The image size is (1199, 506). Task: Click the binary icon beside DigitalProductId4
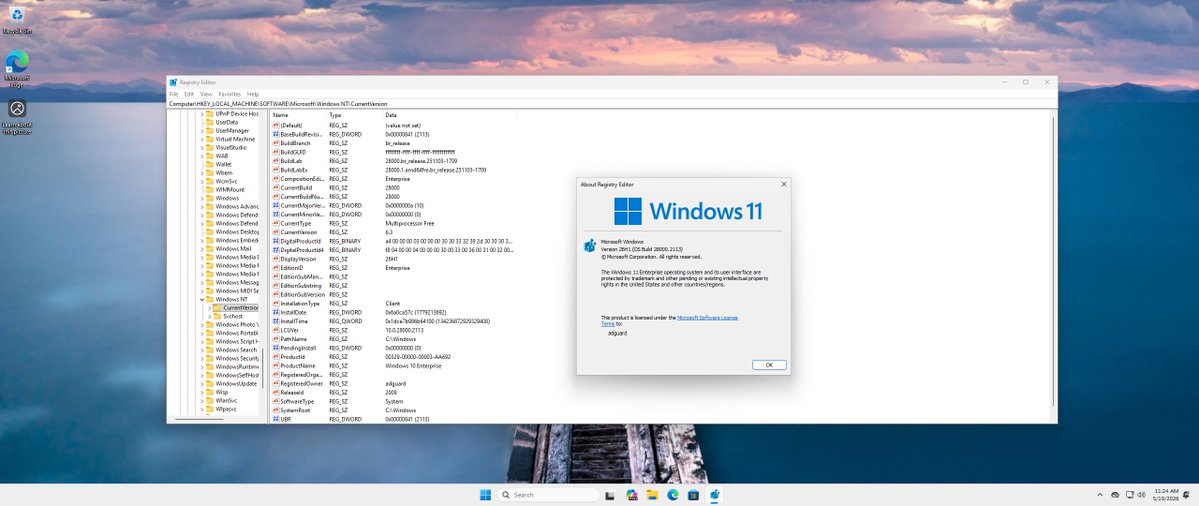point(276,250)
